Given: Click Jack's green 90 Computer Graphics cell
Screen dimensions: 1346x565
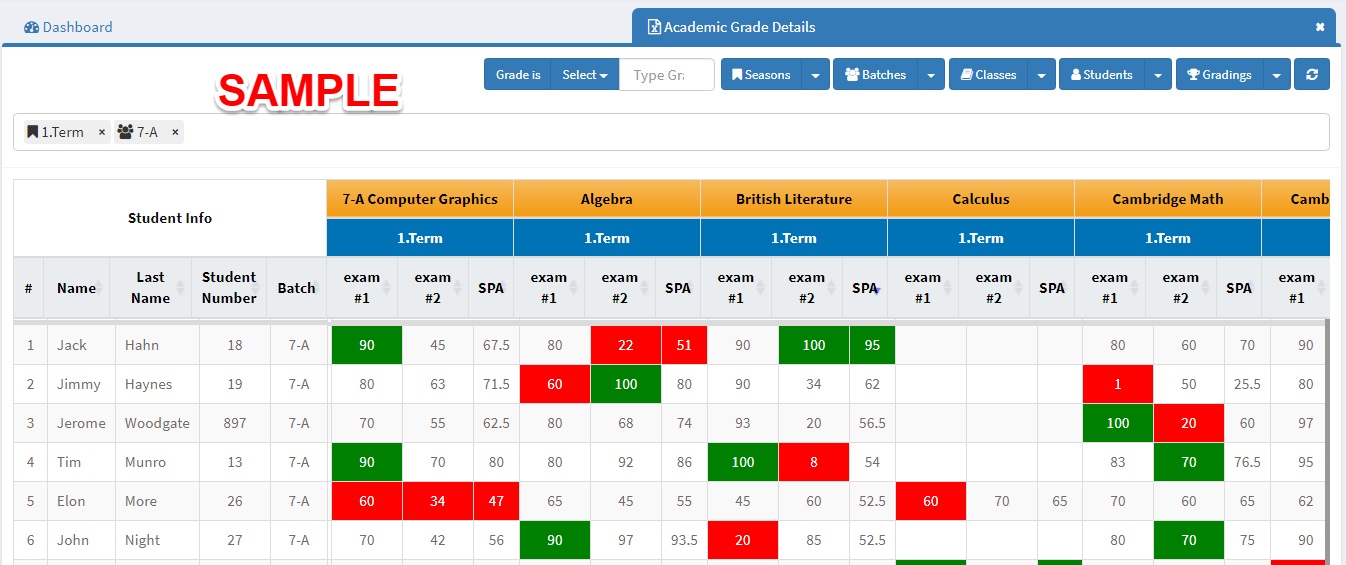Looking at the screenshot, I should coord(367,345).
